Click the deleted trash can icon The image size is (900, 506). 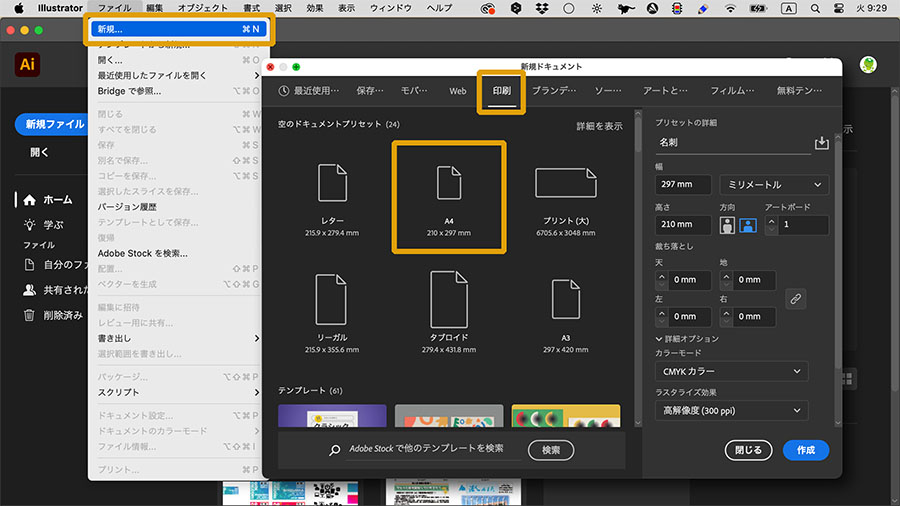click(29, 315)
